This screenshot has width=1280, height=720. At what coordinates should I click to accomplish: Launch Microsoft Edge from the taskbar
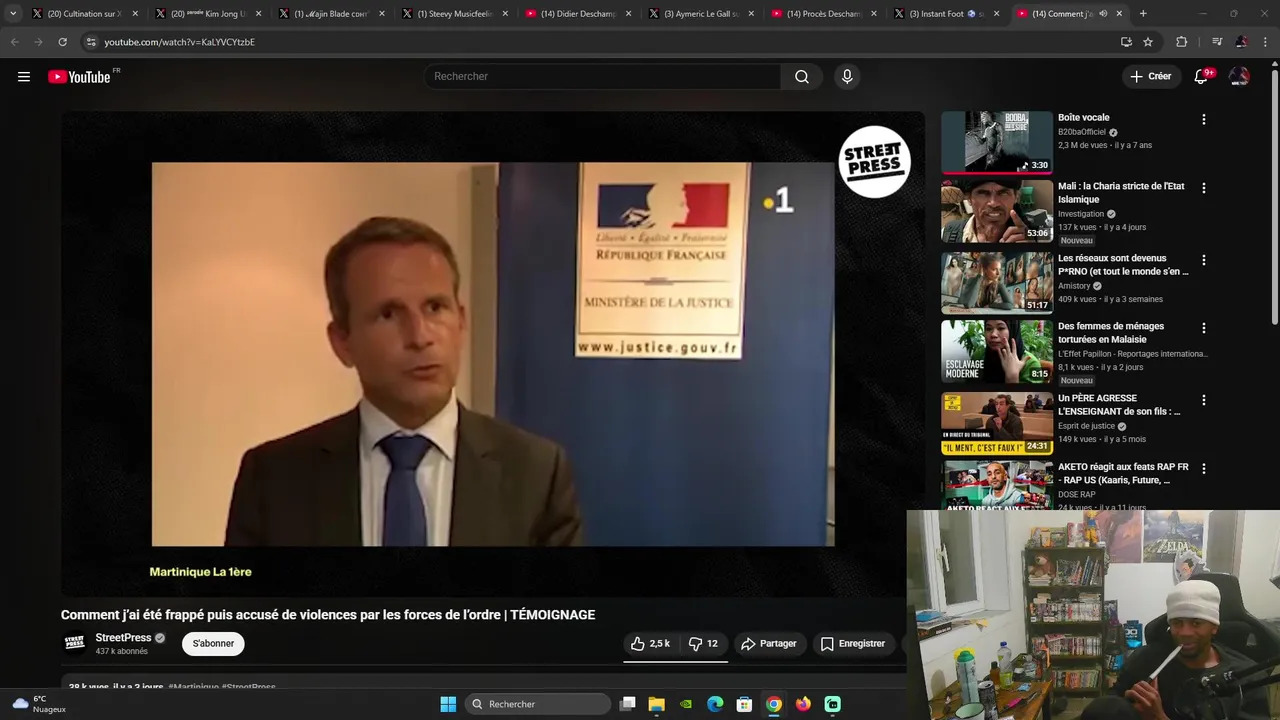point(715,704)
